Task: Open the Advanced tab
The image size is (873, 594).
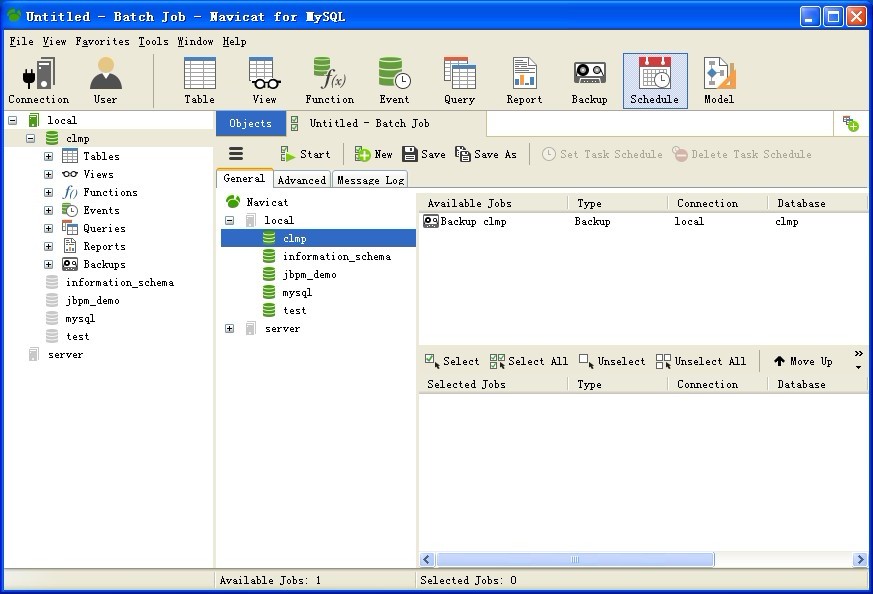Action: coord(302,180)
